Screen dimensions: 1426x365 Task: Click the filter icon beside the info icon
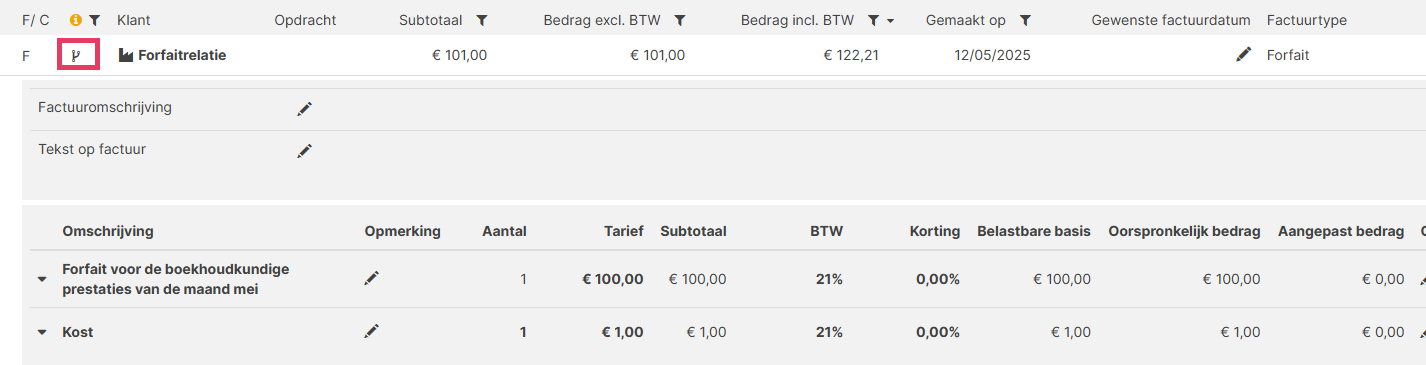tap(94, 20)
